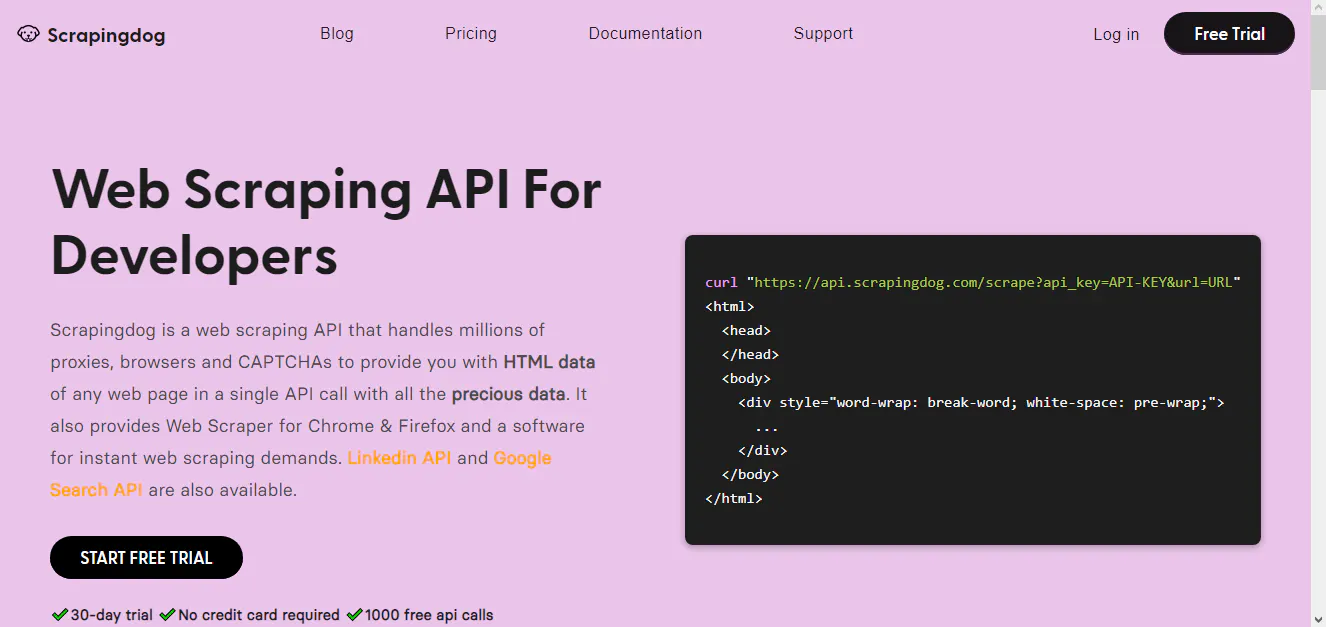Click the scrollbar up arrow
The width and height of the screenshot is (1326, 627).
[x=1317, y=8]
